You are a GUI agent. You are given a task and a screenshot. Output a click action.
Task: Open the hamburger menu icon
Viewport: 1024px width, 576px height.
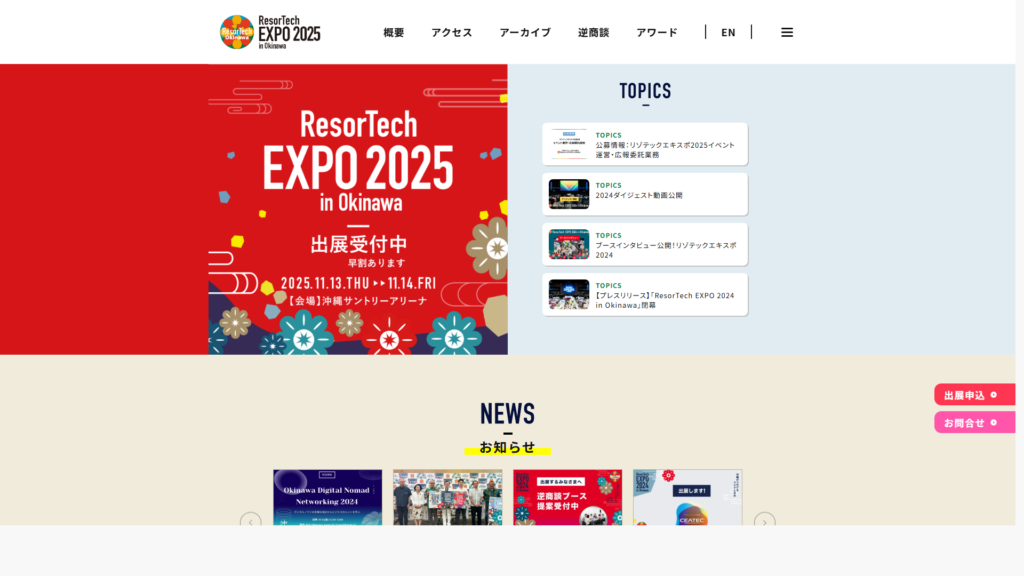787,32
